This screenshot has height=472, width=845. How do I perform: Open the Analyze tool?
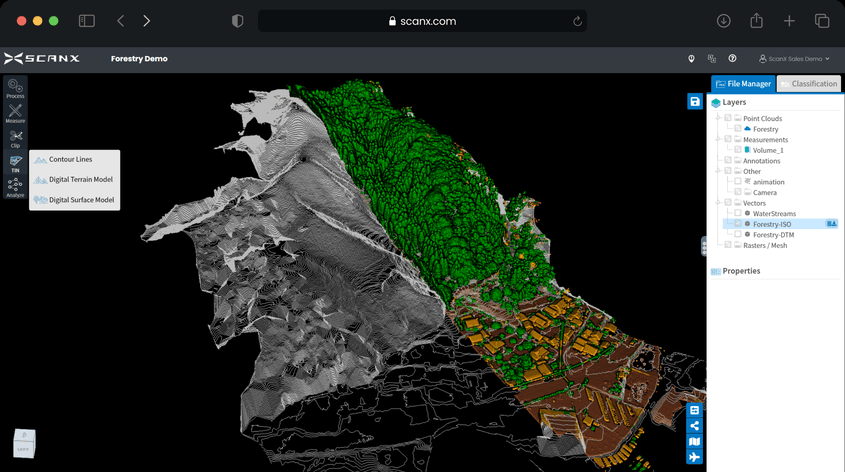click(15, 187)
